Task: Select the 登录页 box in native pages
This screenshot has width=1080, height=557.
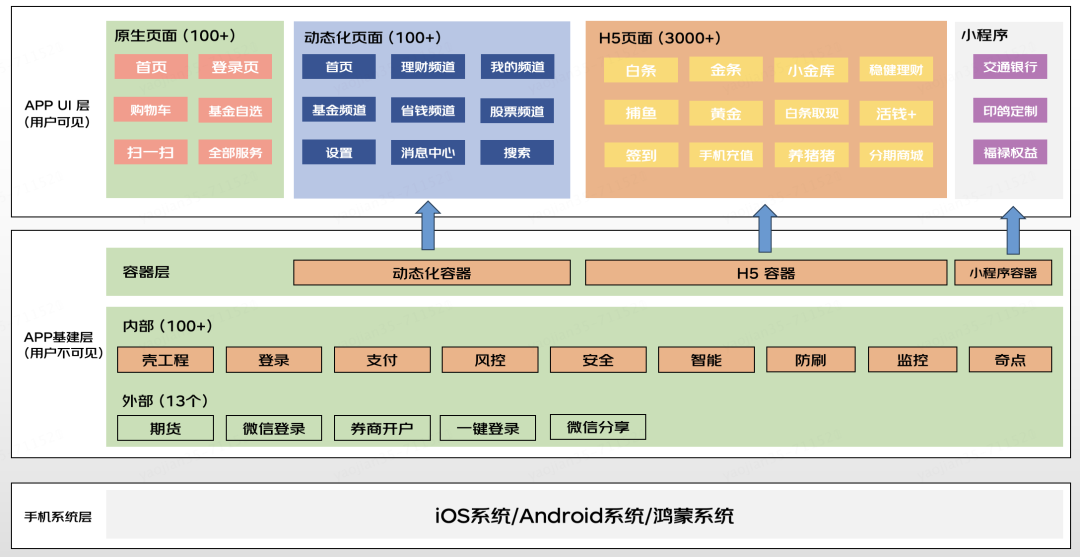Action: (235, 67)
